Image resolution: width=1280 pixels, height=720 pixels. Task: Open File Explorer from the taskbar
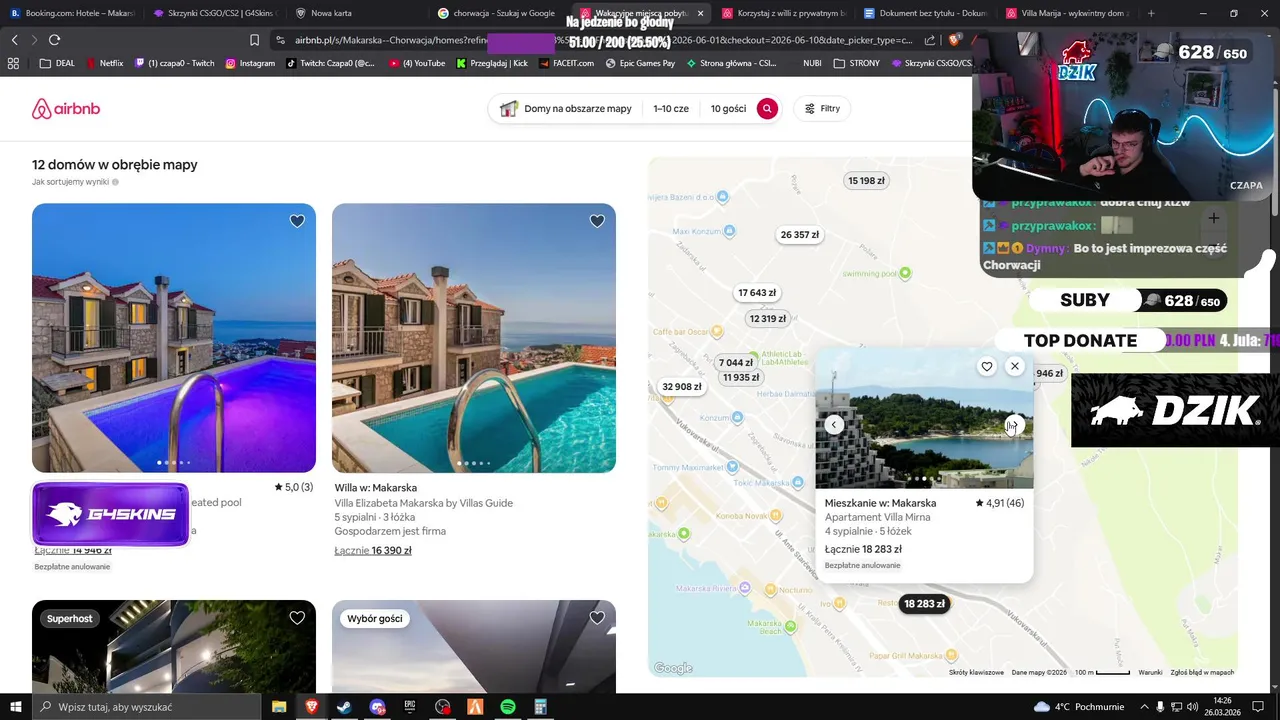[279, 707]
